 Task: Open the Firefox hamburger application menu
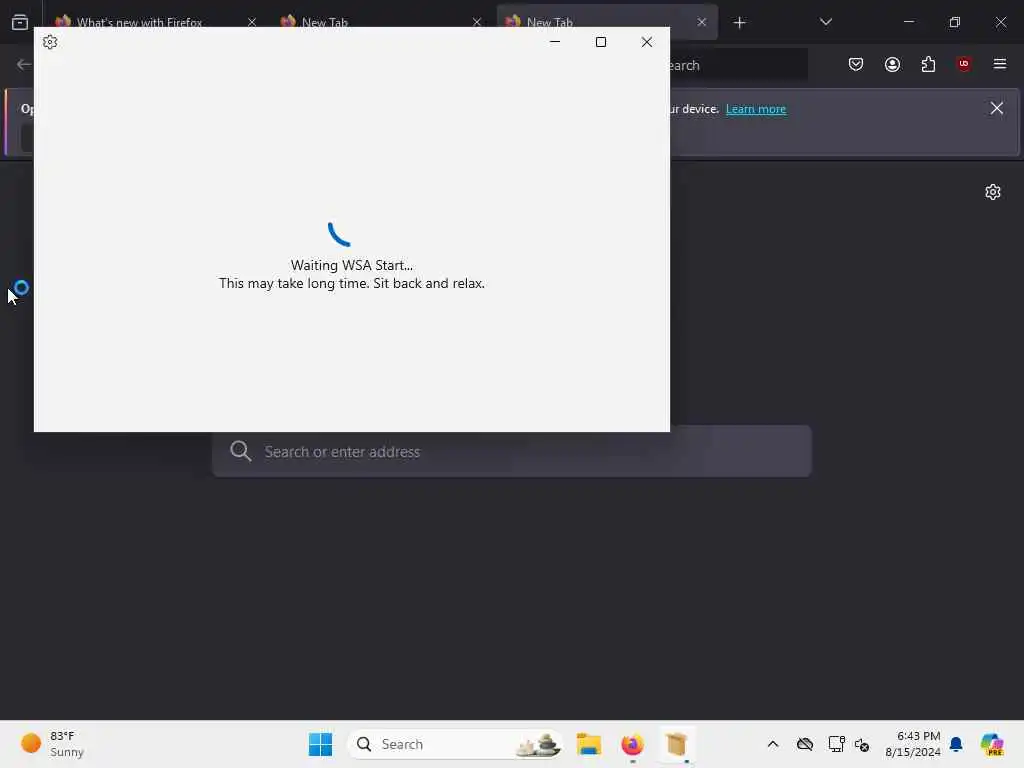(999, 64)
